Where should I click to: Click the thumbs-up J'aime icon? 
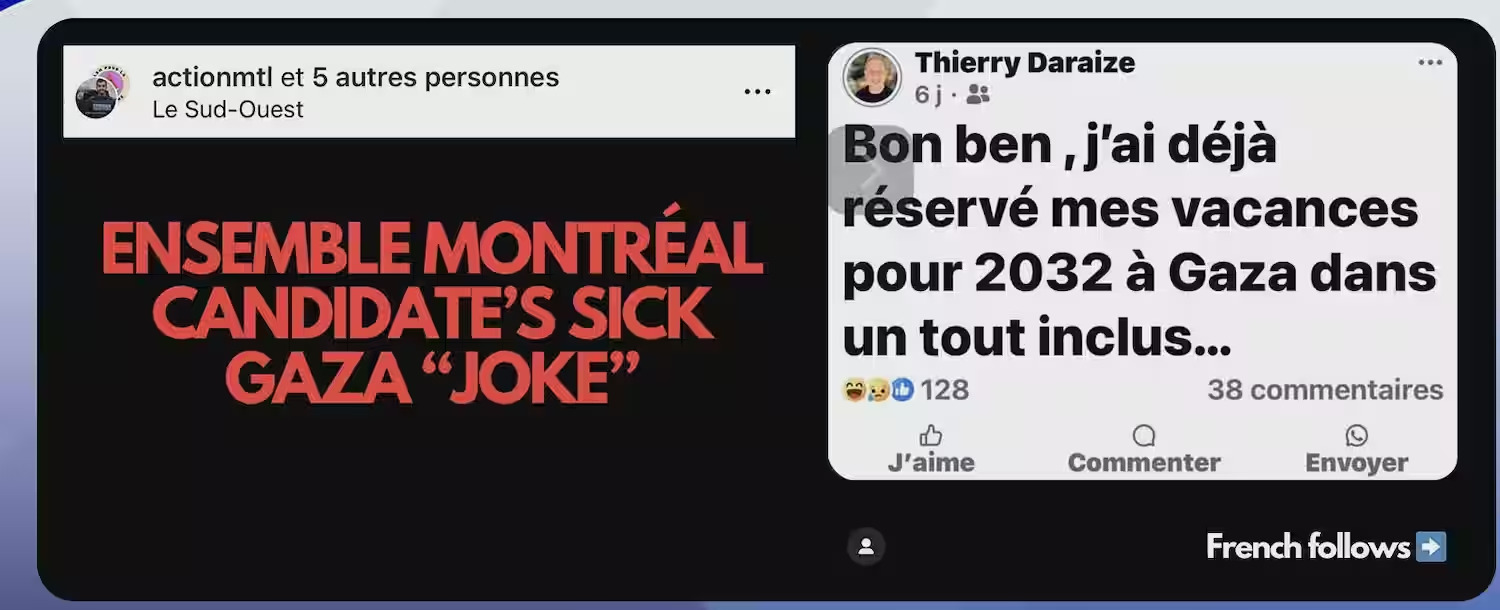coord(930,436)
